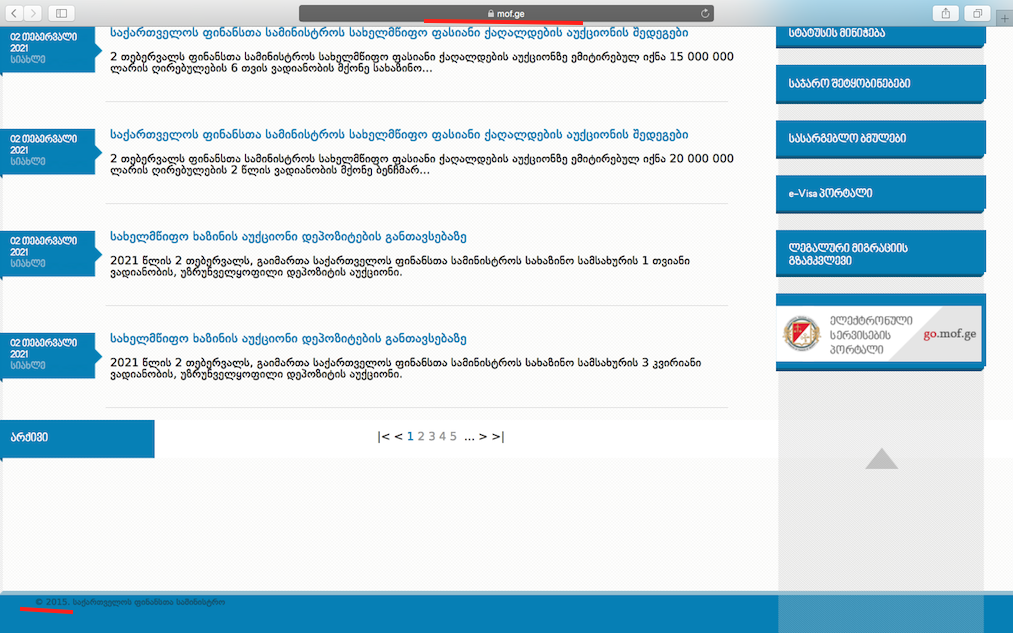Click Safari's back navigation arrow
Viewport: 1013px width, 633px height.
point(15,13)
